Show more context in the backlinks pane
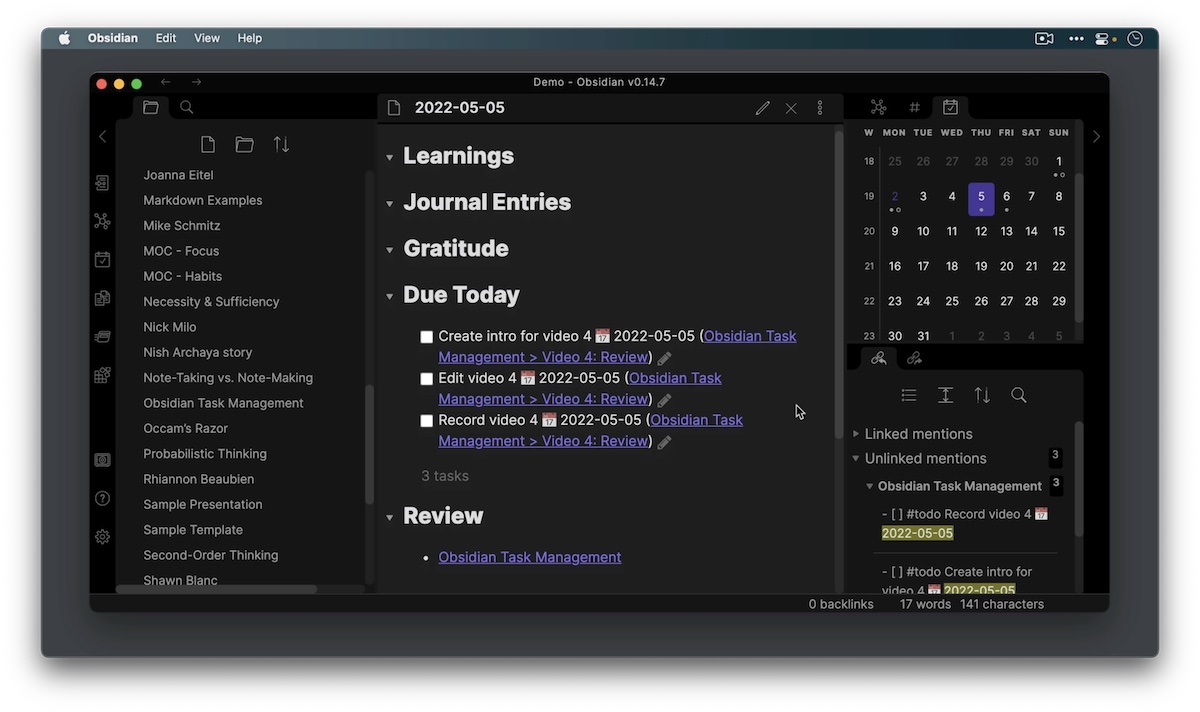 click(945, 395)
